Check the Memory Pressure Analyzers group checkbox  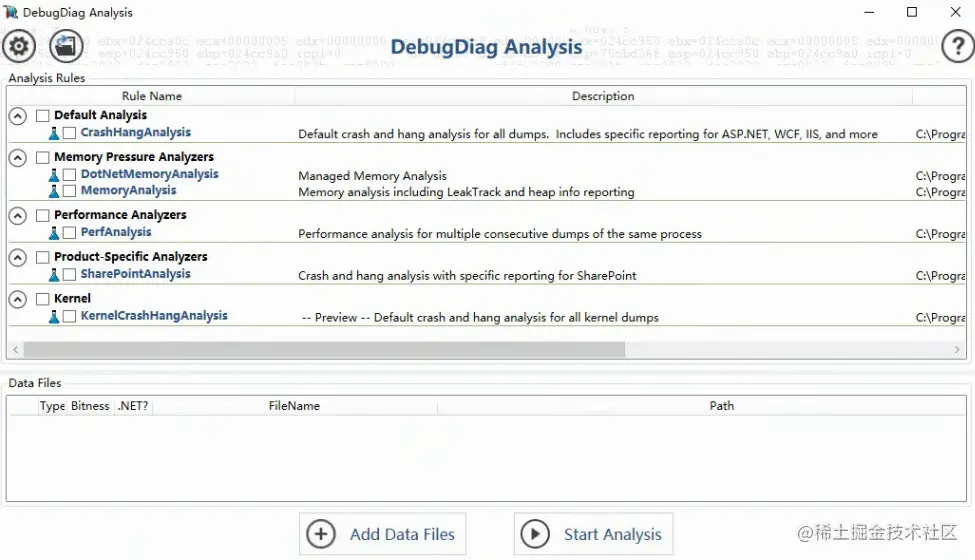tap(42, 157)
